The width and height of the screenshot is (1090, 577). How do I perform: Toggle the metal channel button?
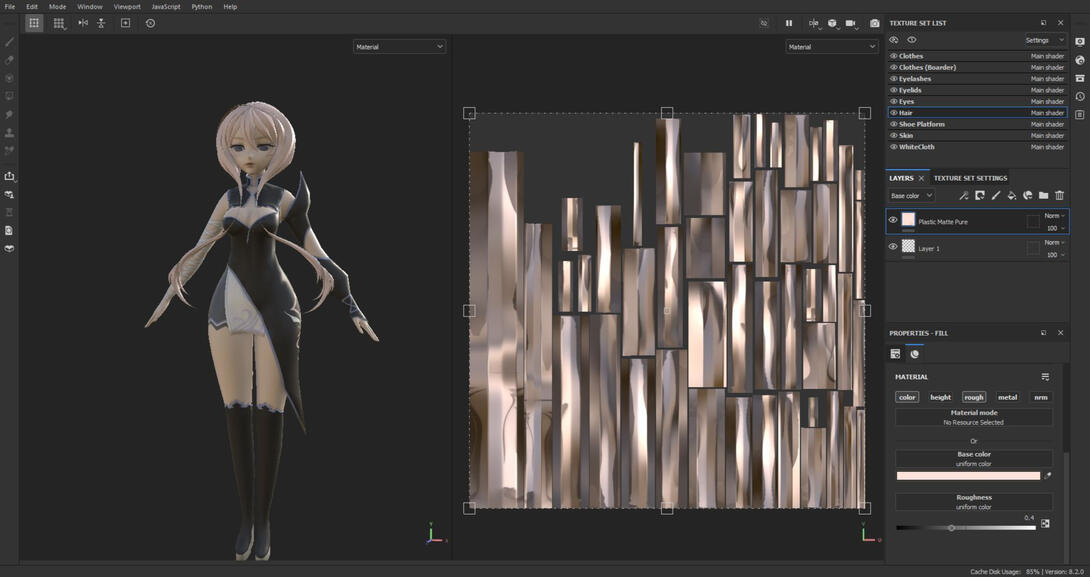pyautogui.click(x=1007, y=397)
